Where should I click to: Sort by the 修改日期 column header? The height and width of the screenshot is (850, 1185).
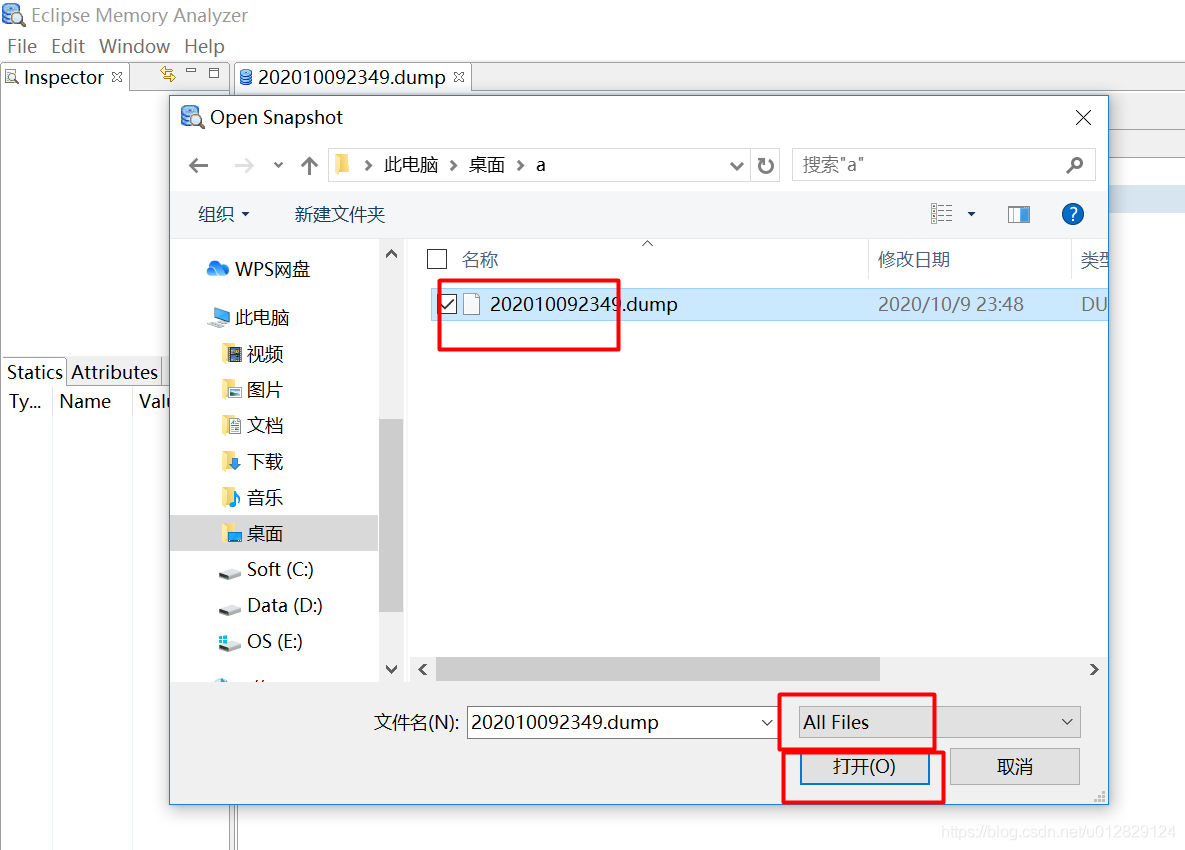click(x=914, y=259)
